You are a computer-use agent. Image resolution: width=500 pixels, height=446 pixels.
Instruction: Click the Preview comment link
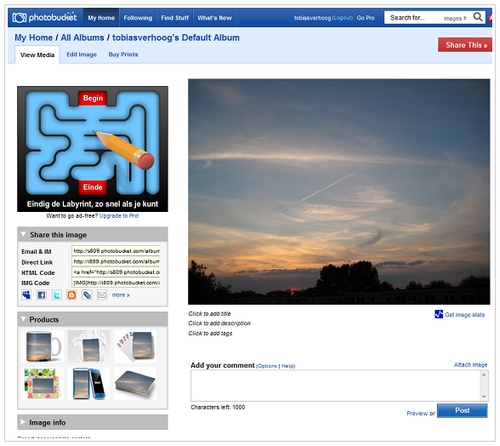point(417,413)
